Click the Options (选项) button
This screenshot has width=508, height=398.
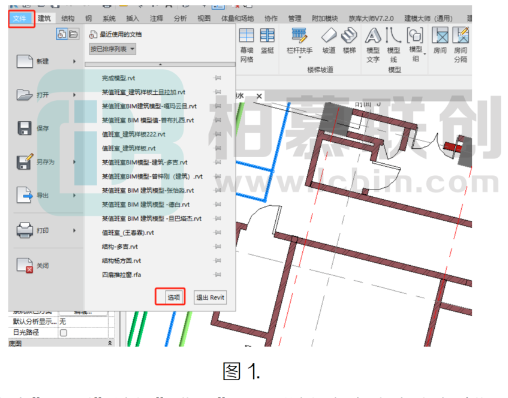pyautogui.click(x=174, y=297)
